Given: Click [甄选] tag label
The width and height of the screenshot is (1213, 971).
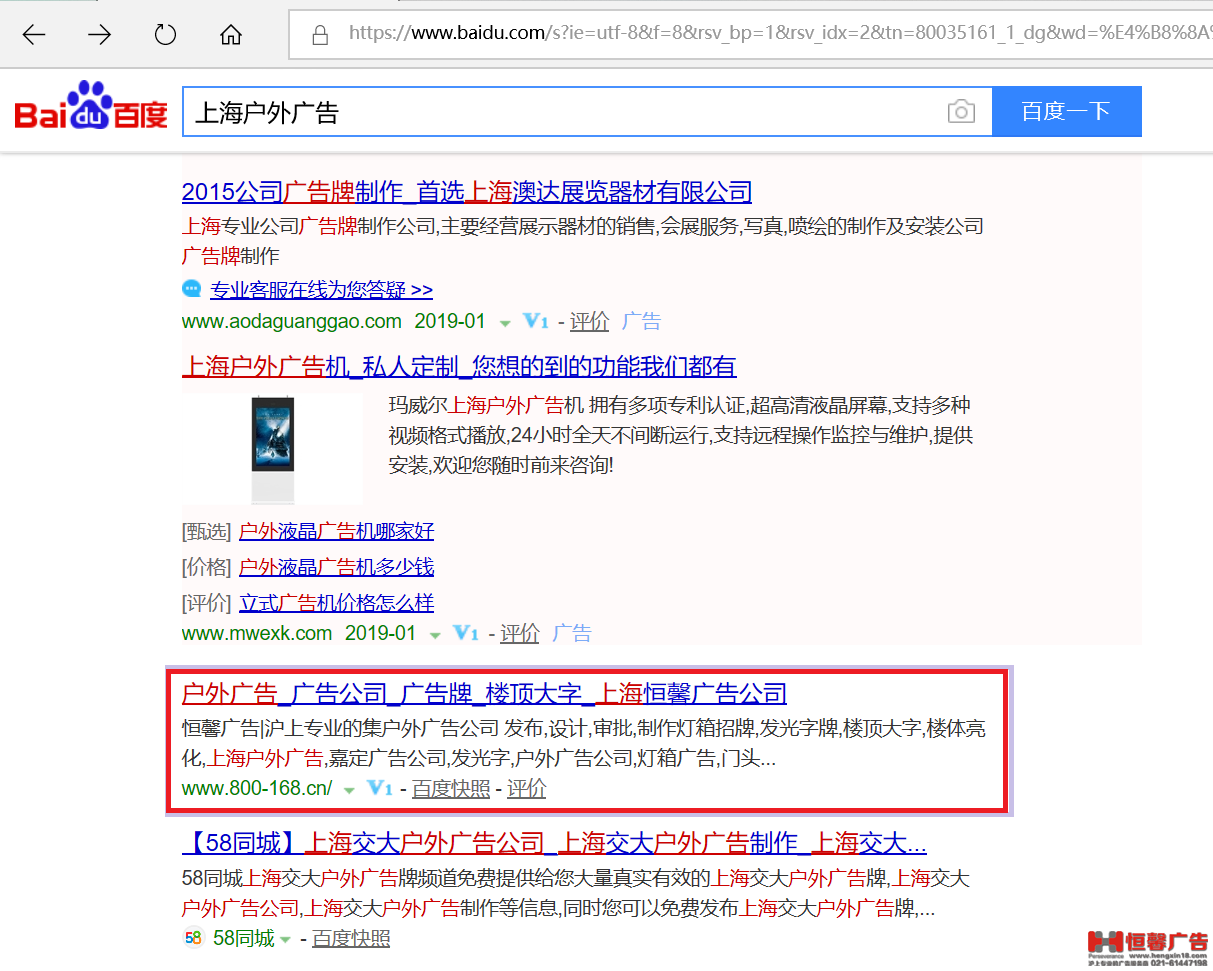Looking at the screenshot, I should [x=207, y=531].
